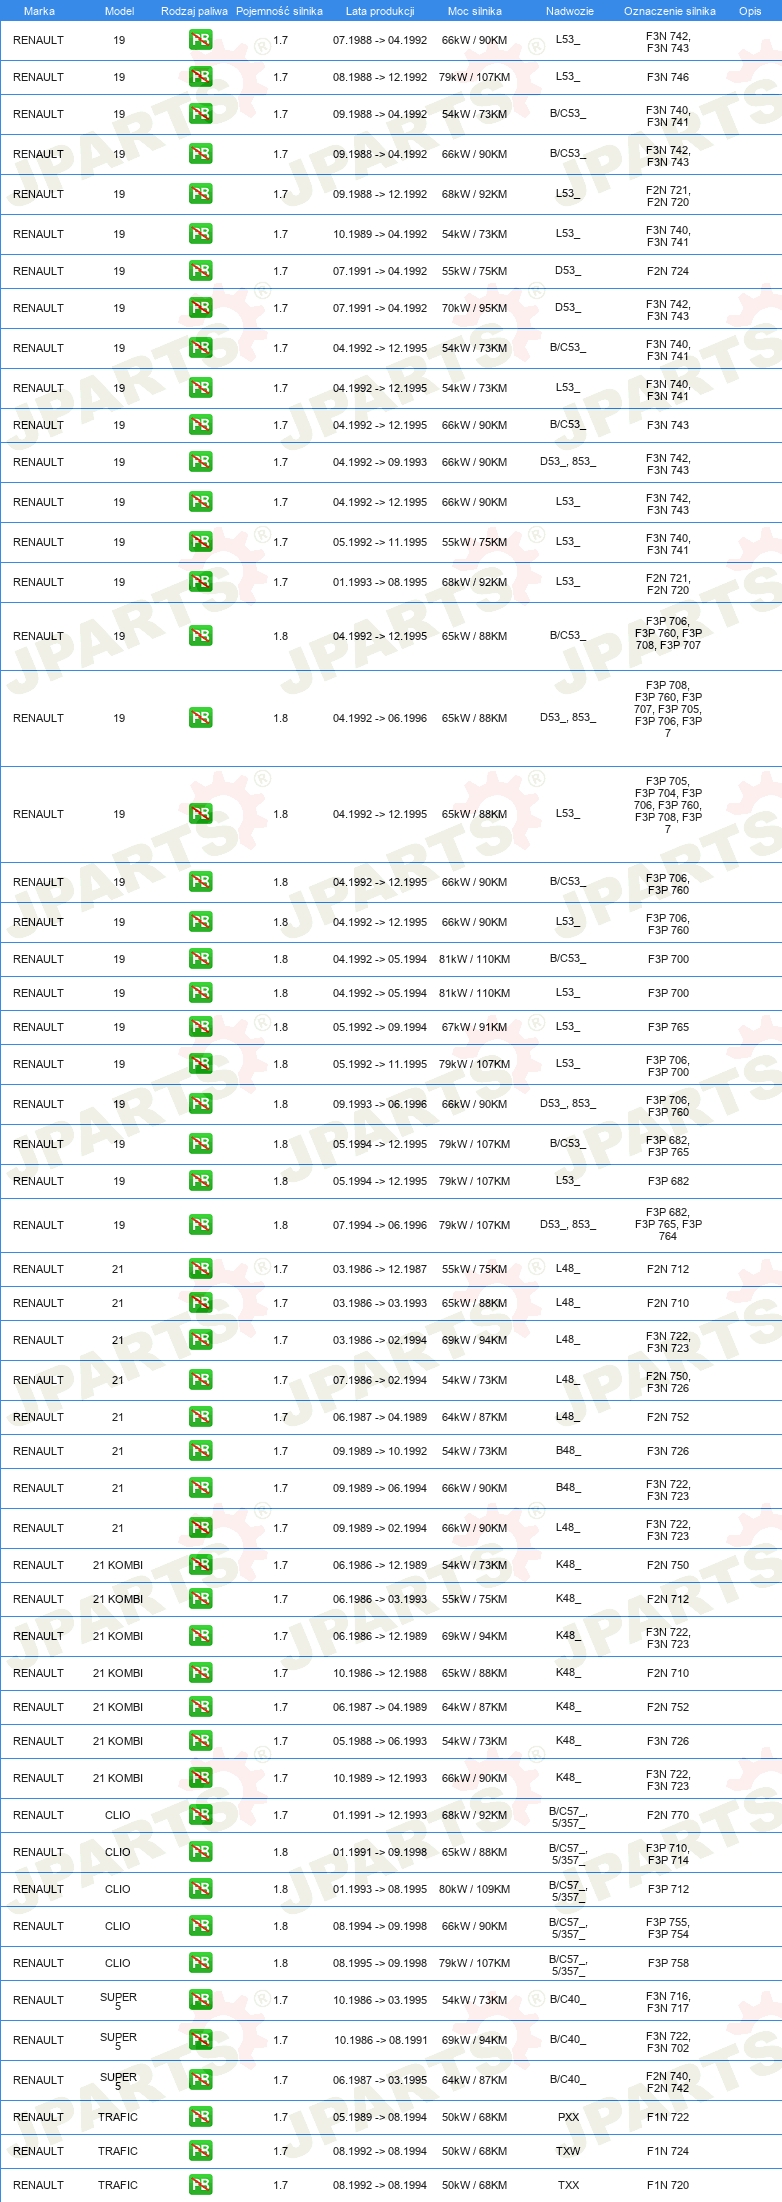Click engine codes F3N 722, F3N 702 cell
Viewport: 782px width, 2202px height.
[668, 2042]
